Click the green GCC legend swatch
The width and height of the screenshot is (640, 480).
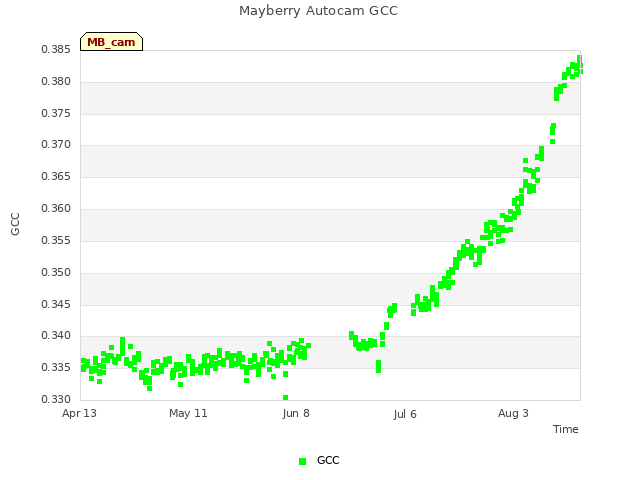(302, 461)
